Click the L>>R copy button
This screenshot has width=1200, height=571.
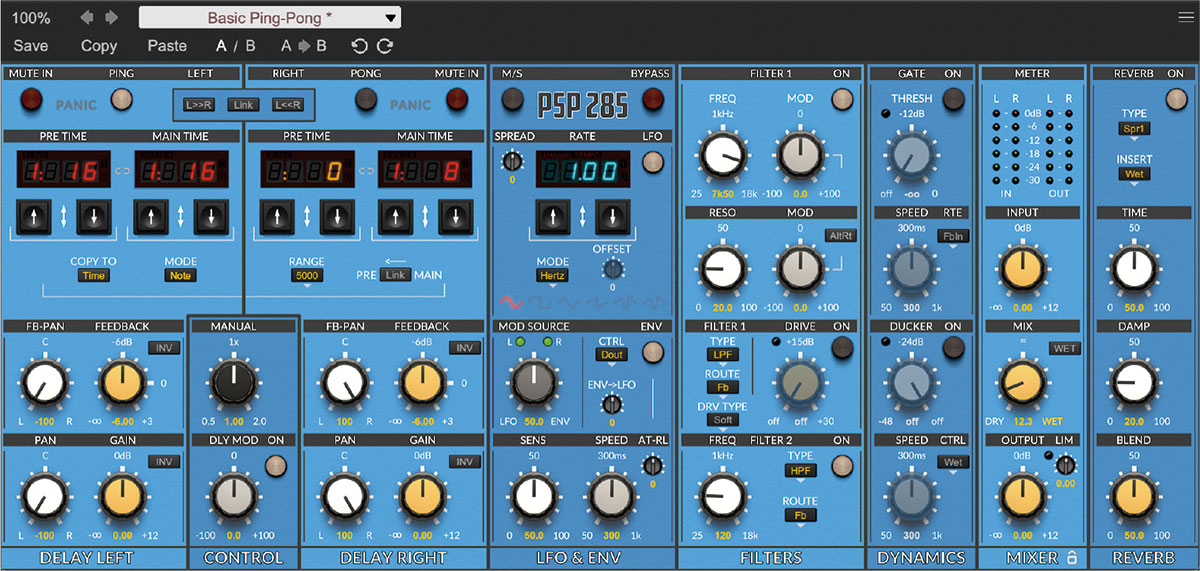197,105
